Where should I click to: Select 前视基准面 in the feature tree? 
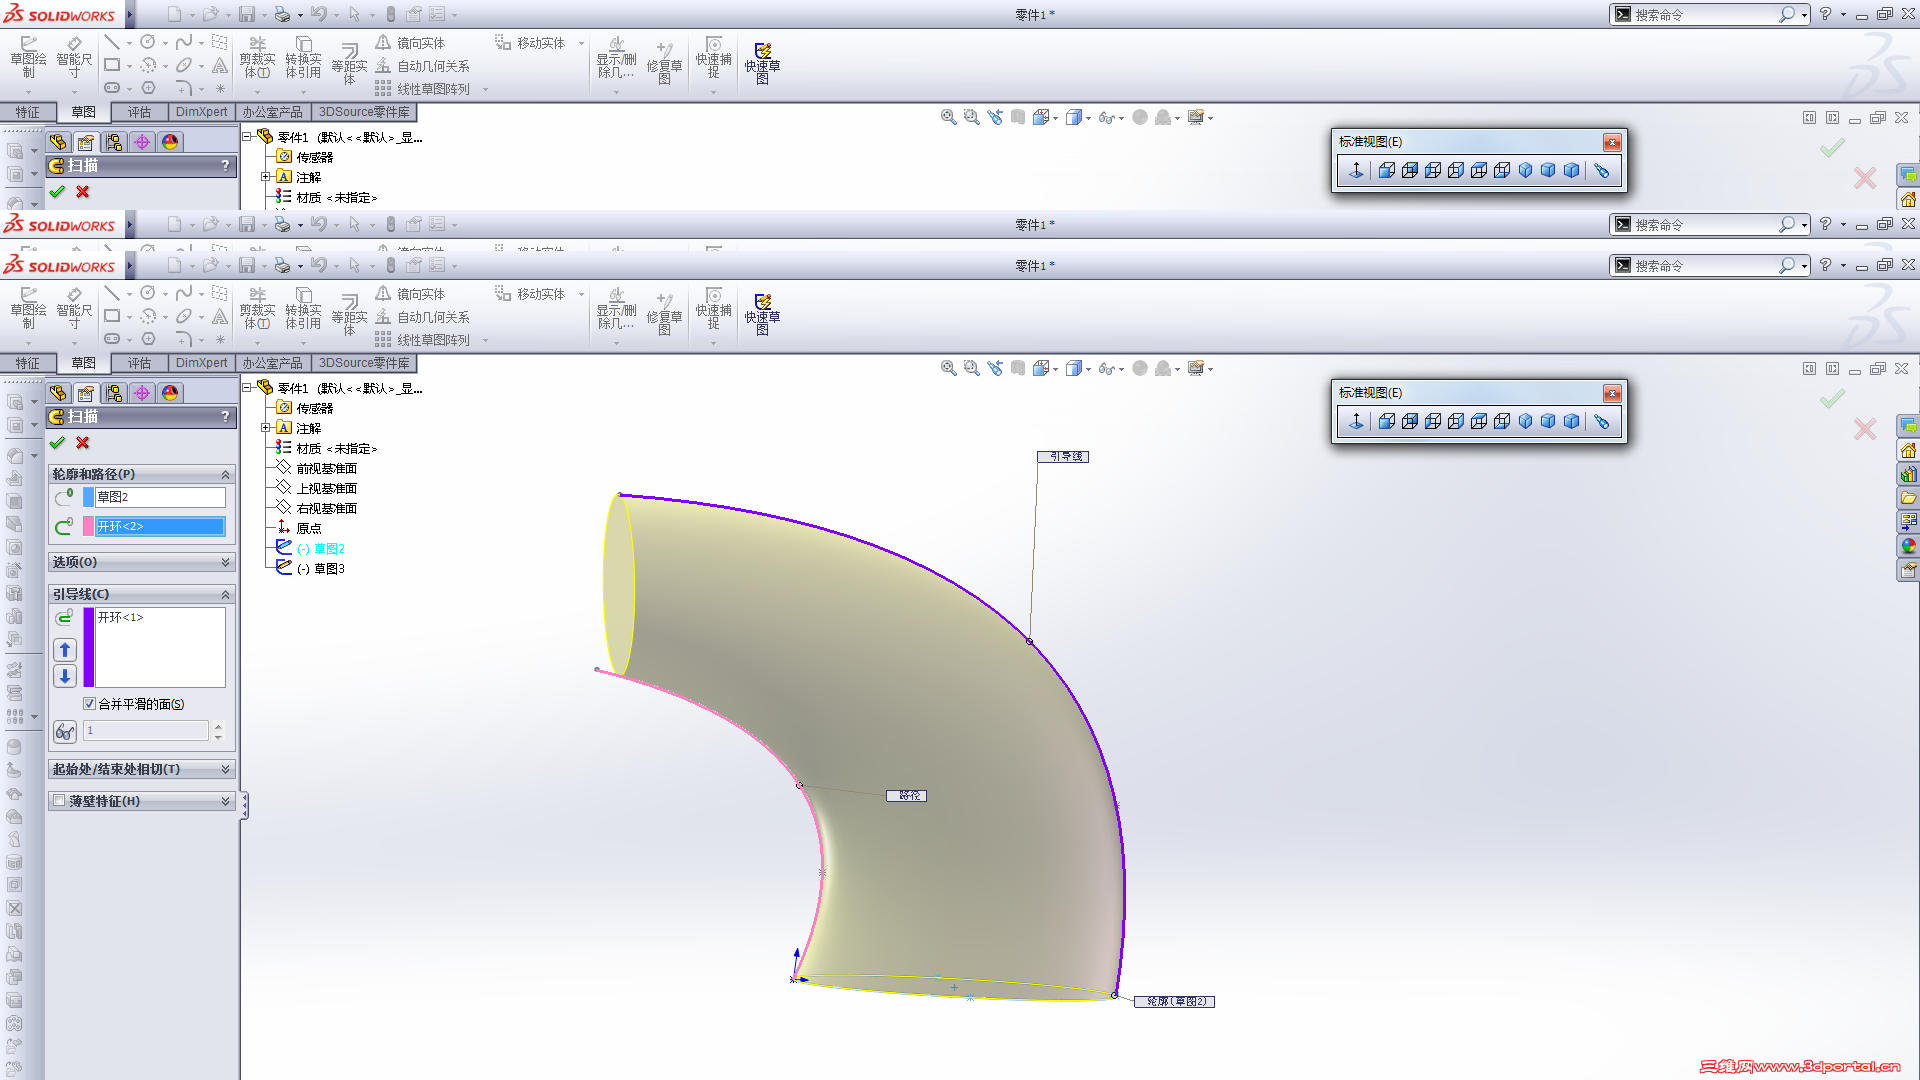326,468
